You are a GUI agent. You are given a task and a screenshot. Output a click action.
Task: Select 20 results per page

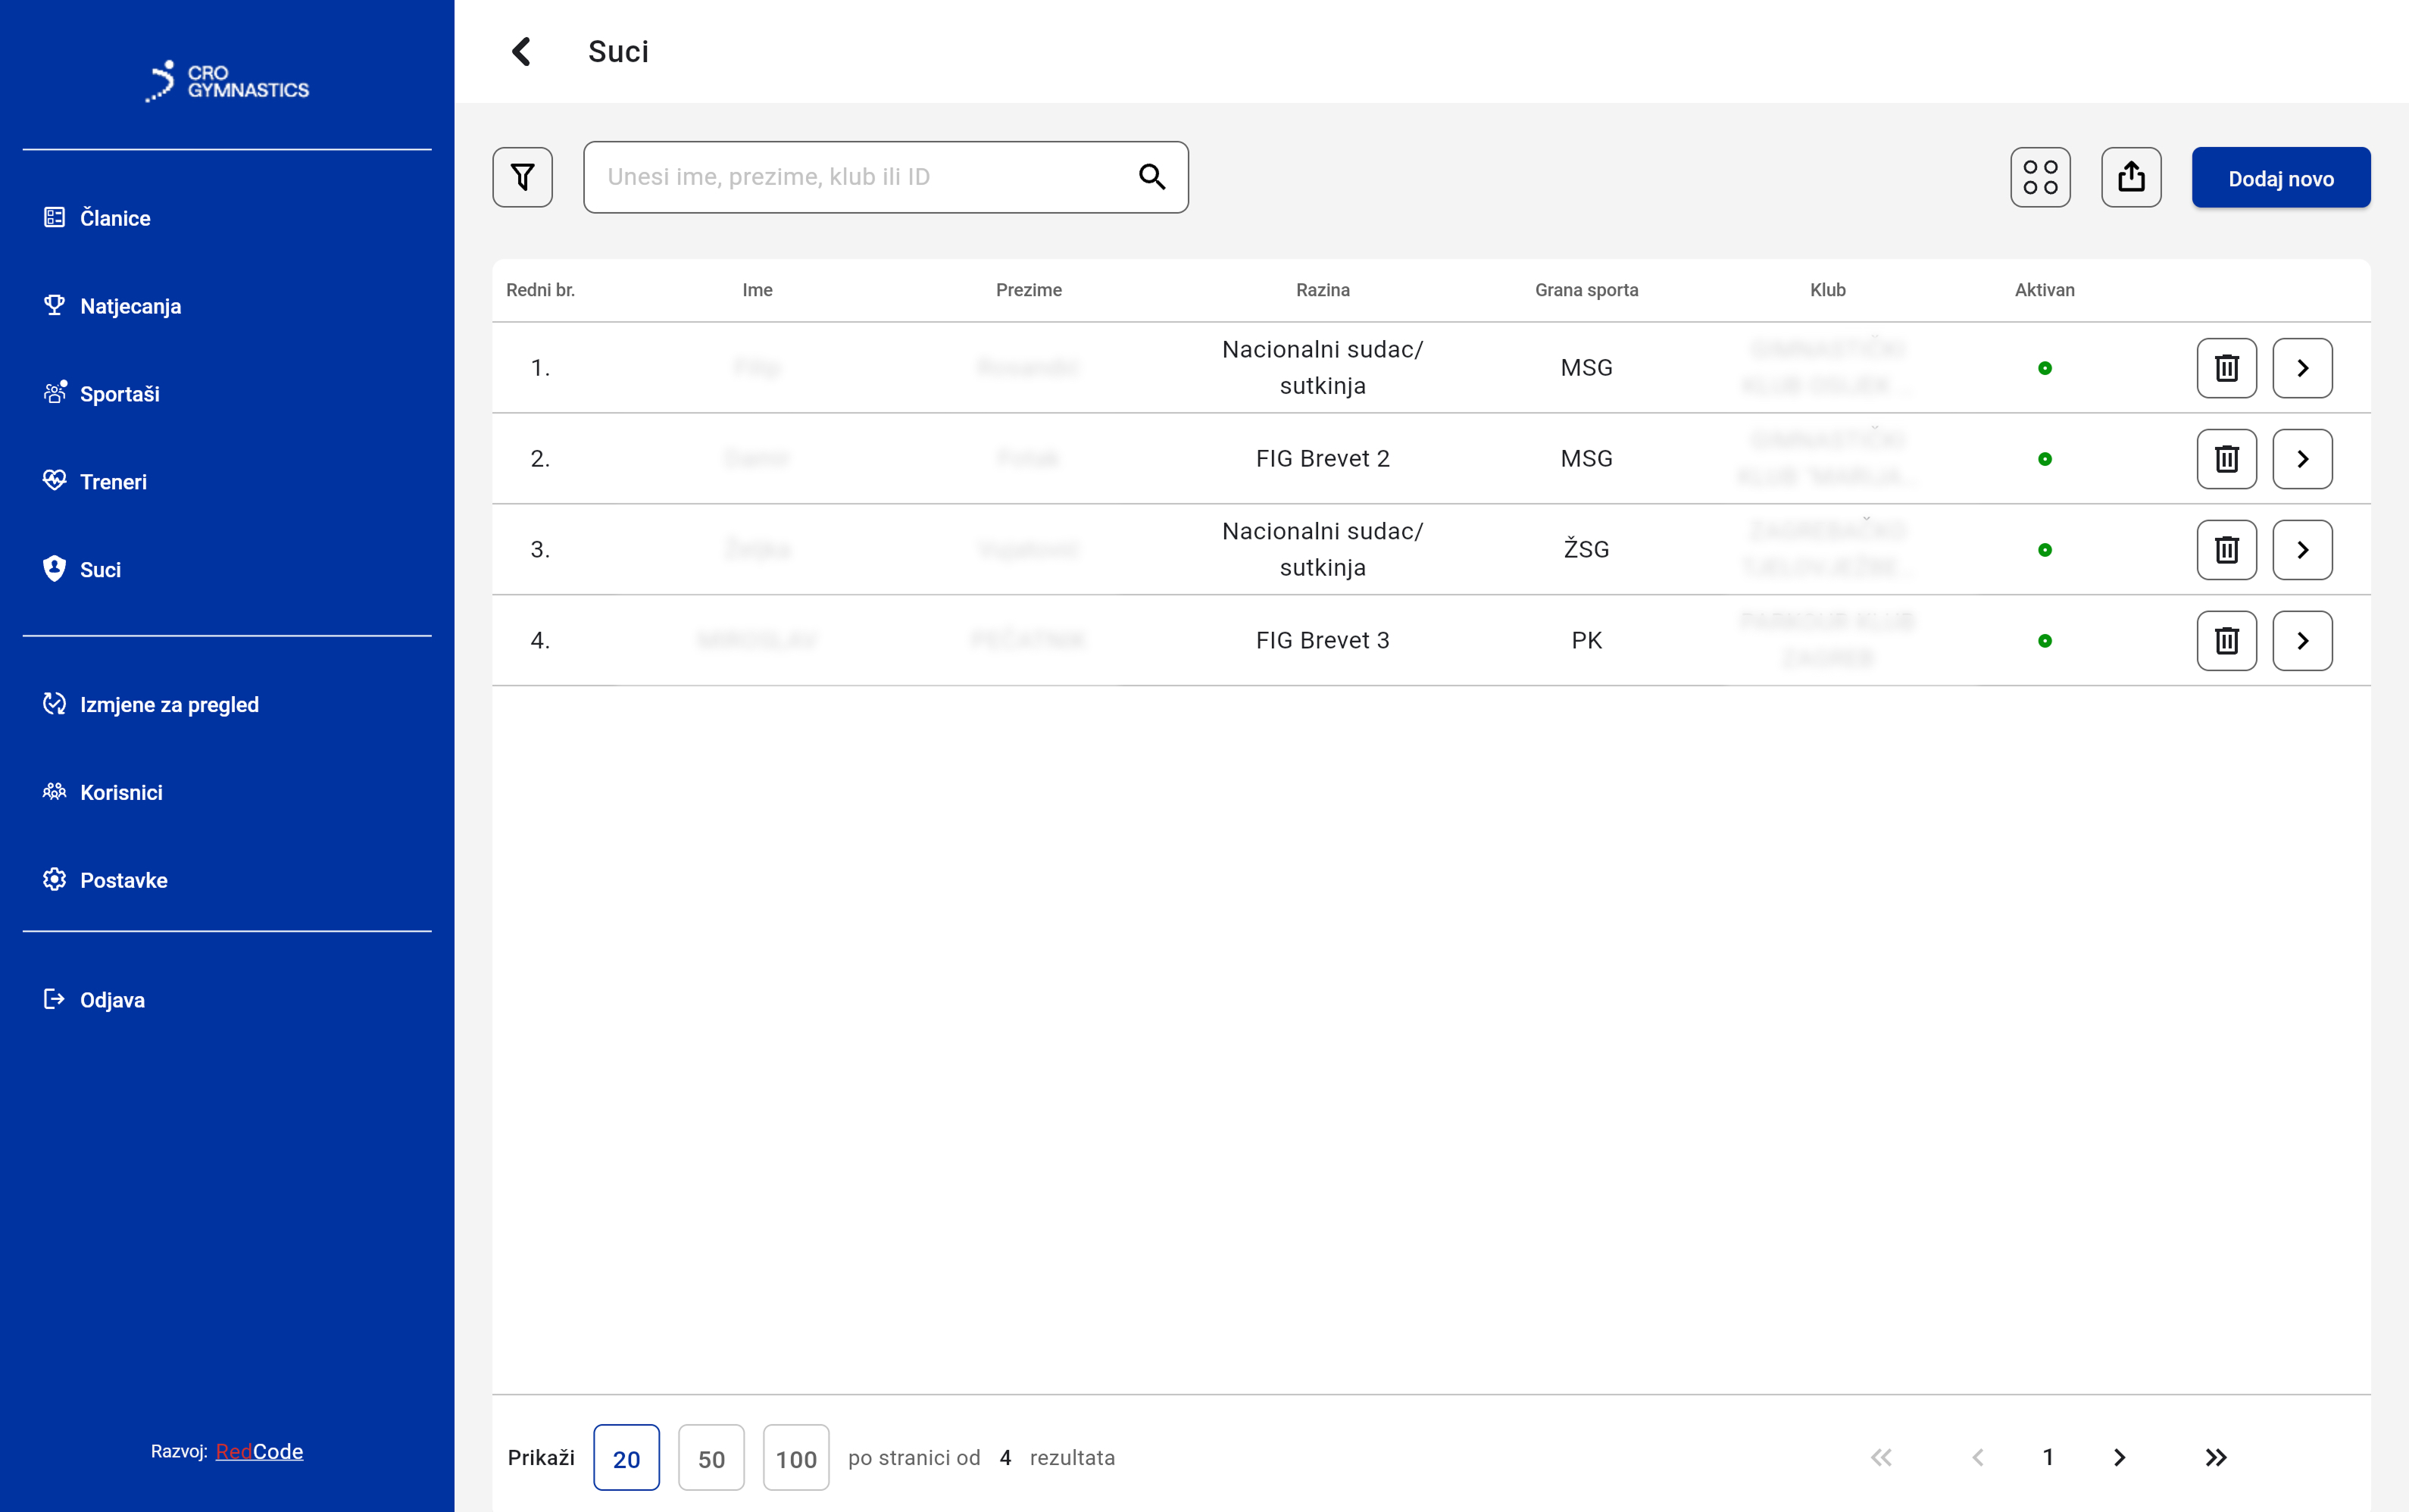click(x=626, y=1457)
